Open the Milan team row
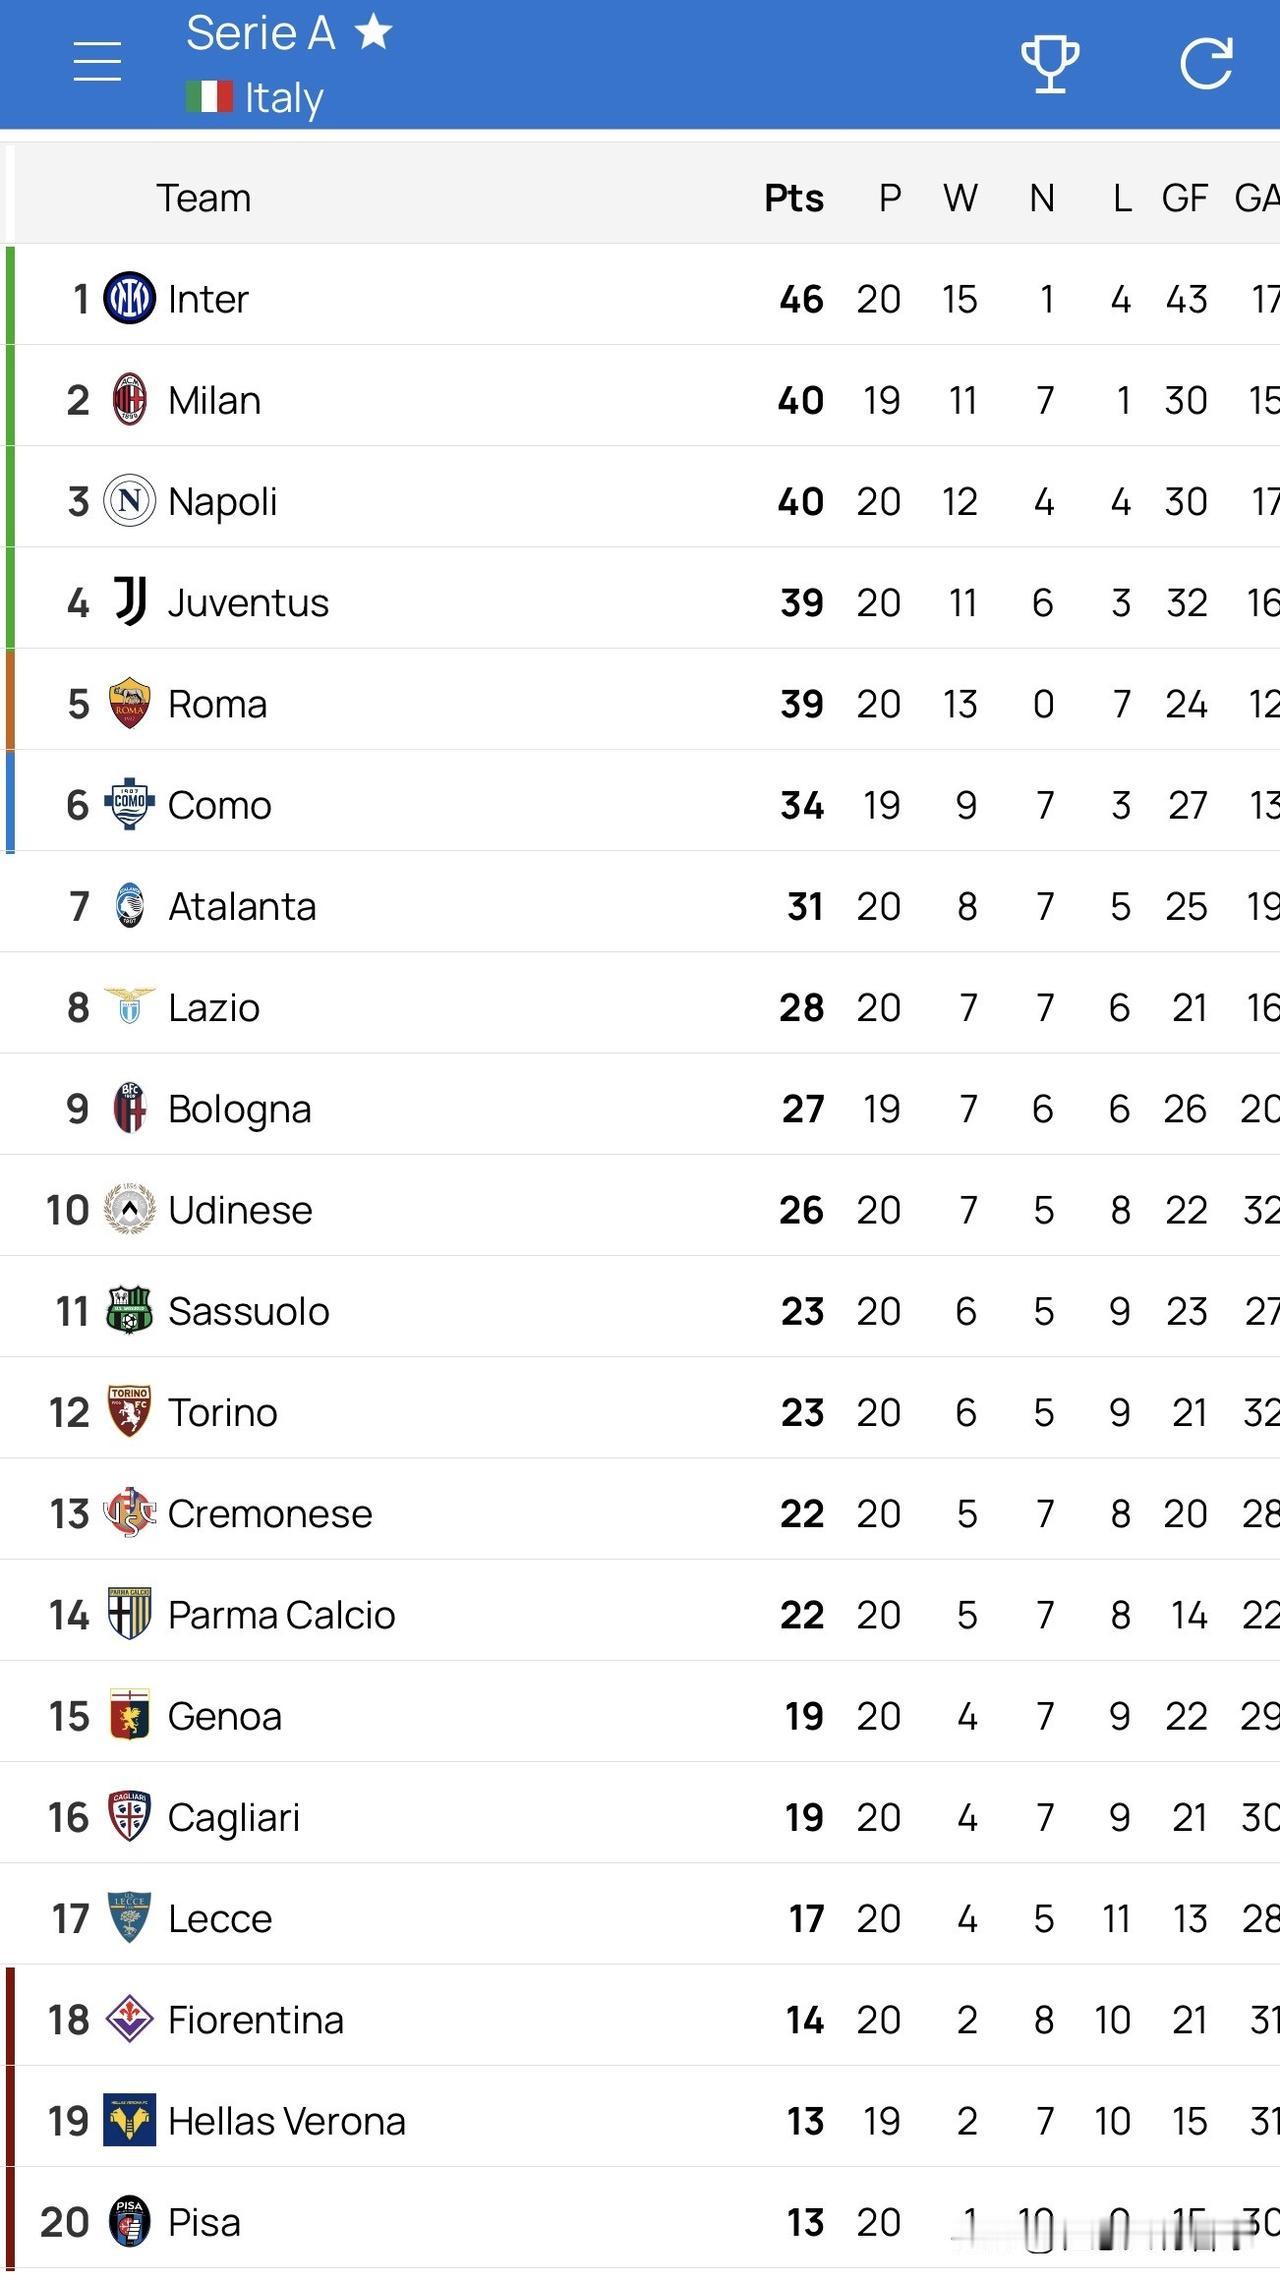1280x2280 pixels. click(214, 400)
